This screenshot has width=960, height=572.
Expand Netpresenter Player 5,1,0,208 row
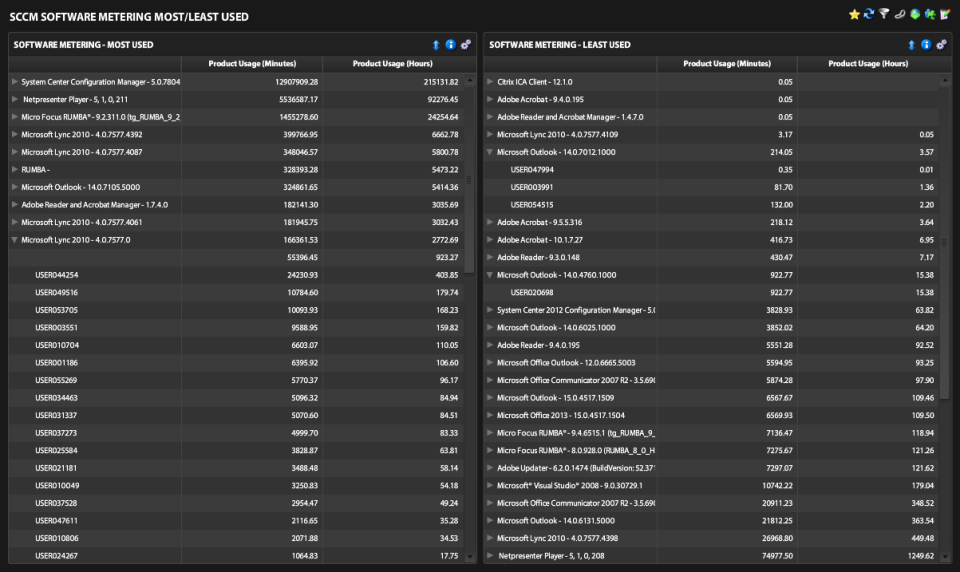490,556
